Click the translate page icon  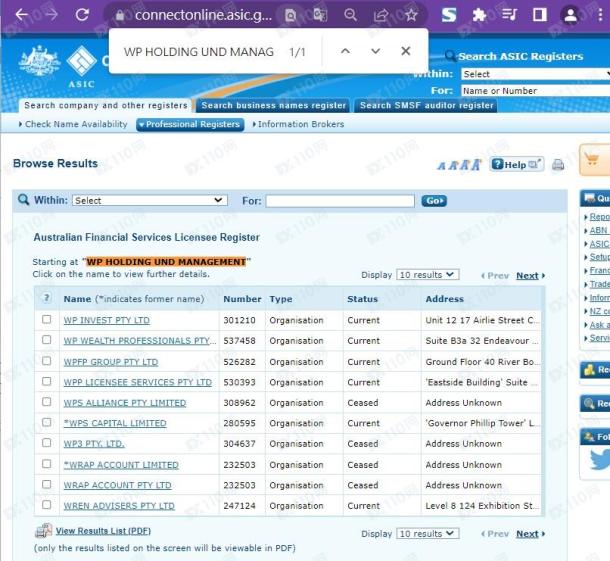coord(320,15)
